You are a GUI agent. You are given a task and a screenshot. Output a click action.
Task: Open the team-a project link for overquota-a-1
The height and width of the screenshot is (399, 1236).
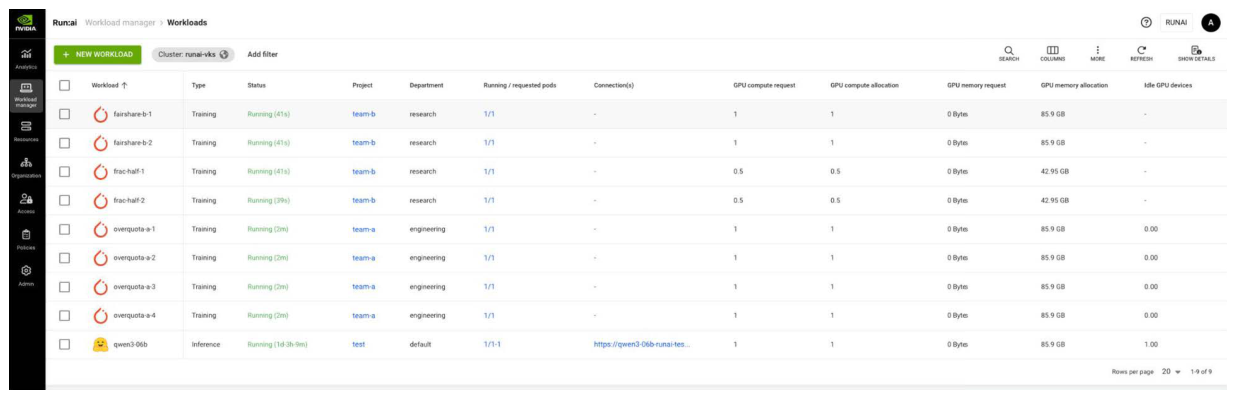pos(364,229)
